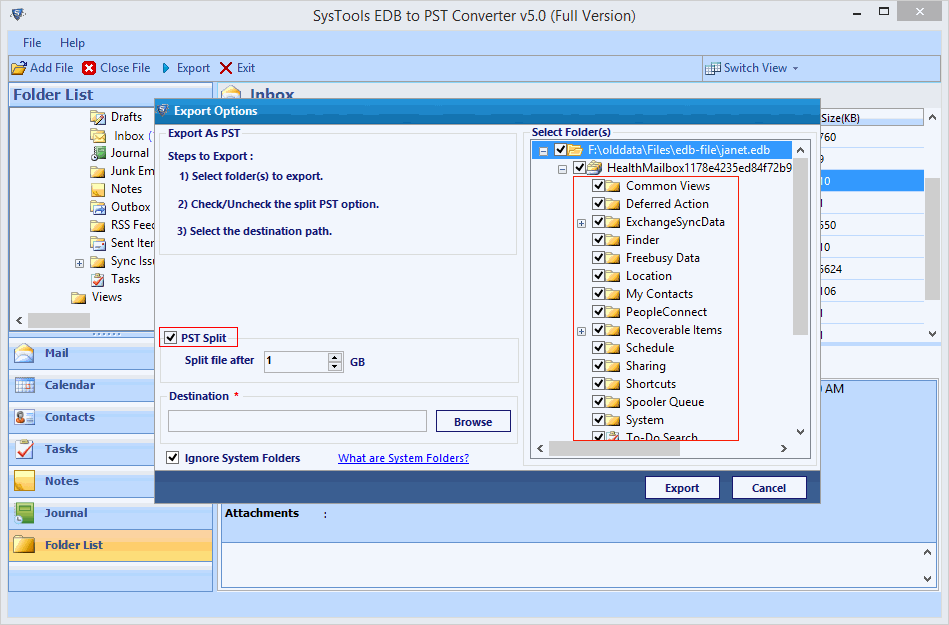The image size is (949, 625).
Task: Click the Close File red icon
Action: click(89, 68)
